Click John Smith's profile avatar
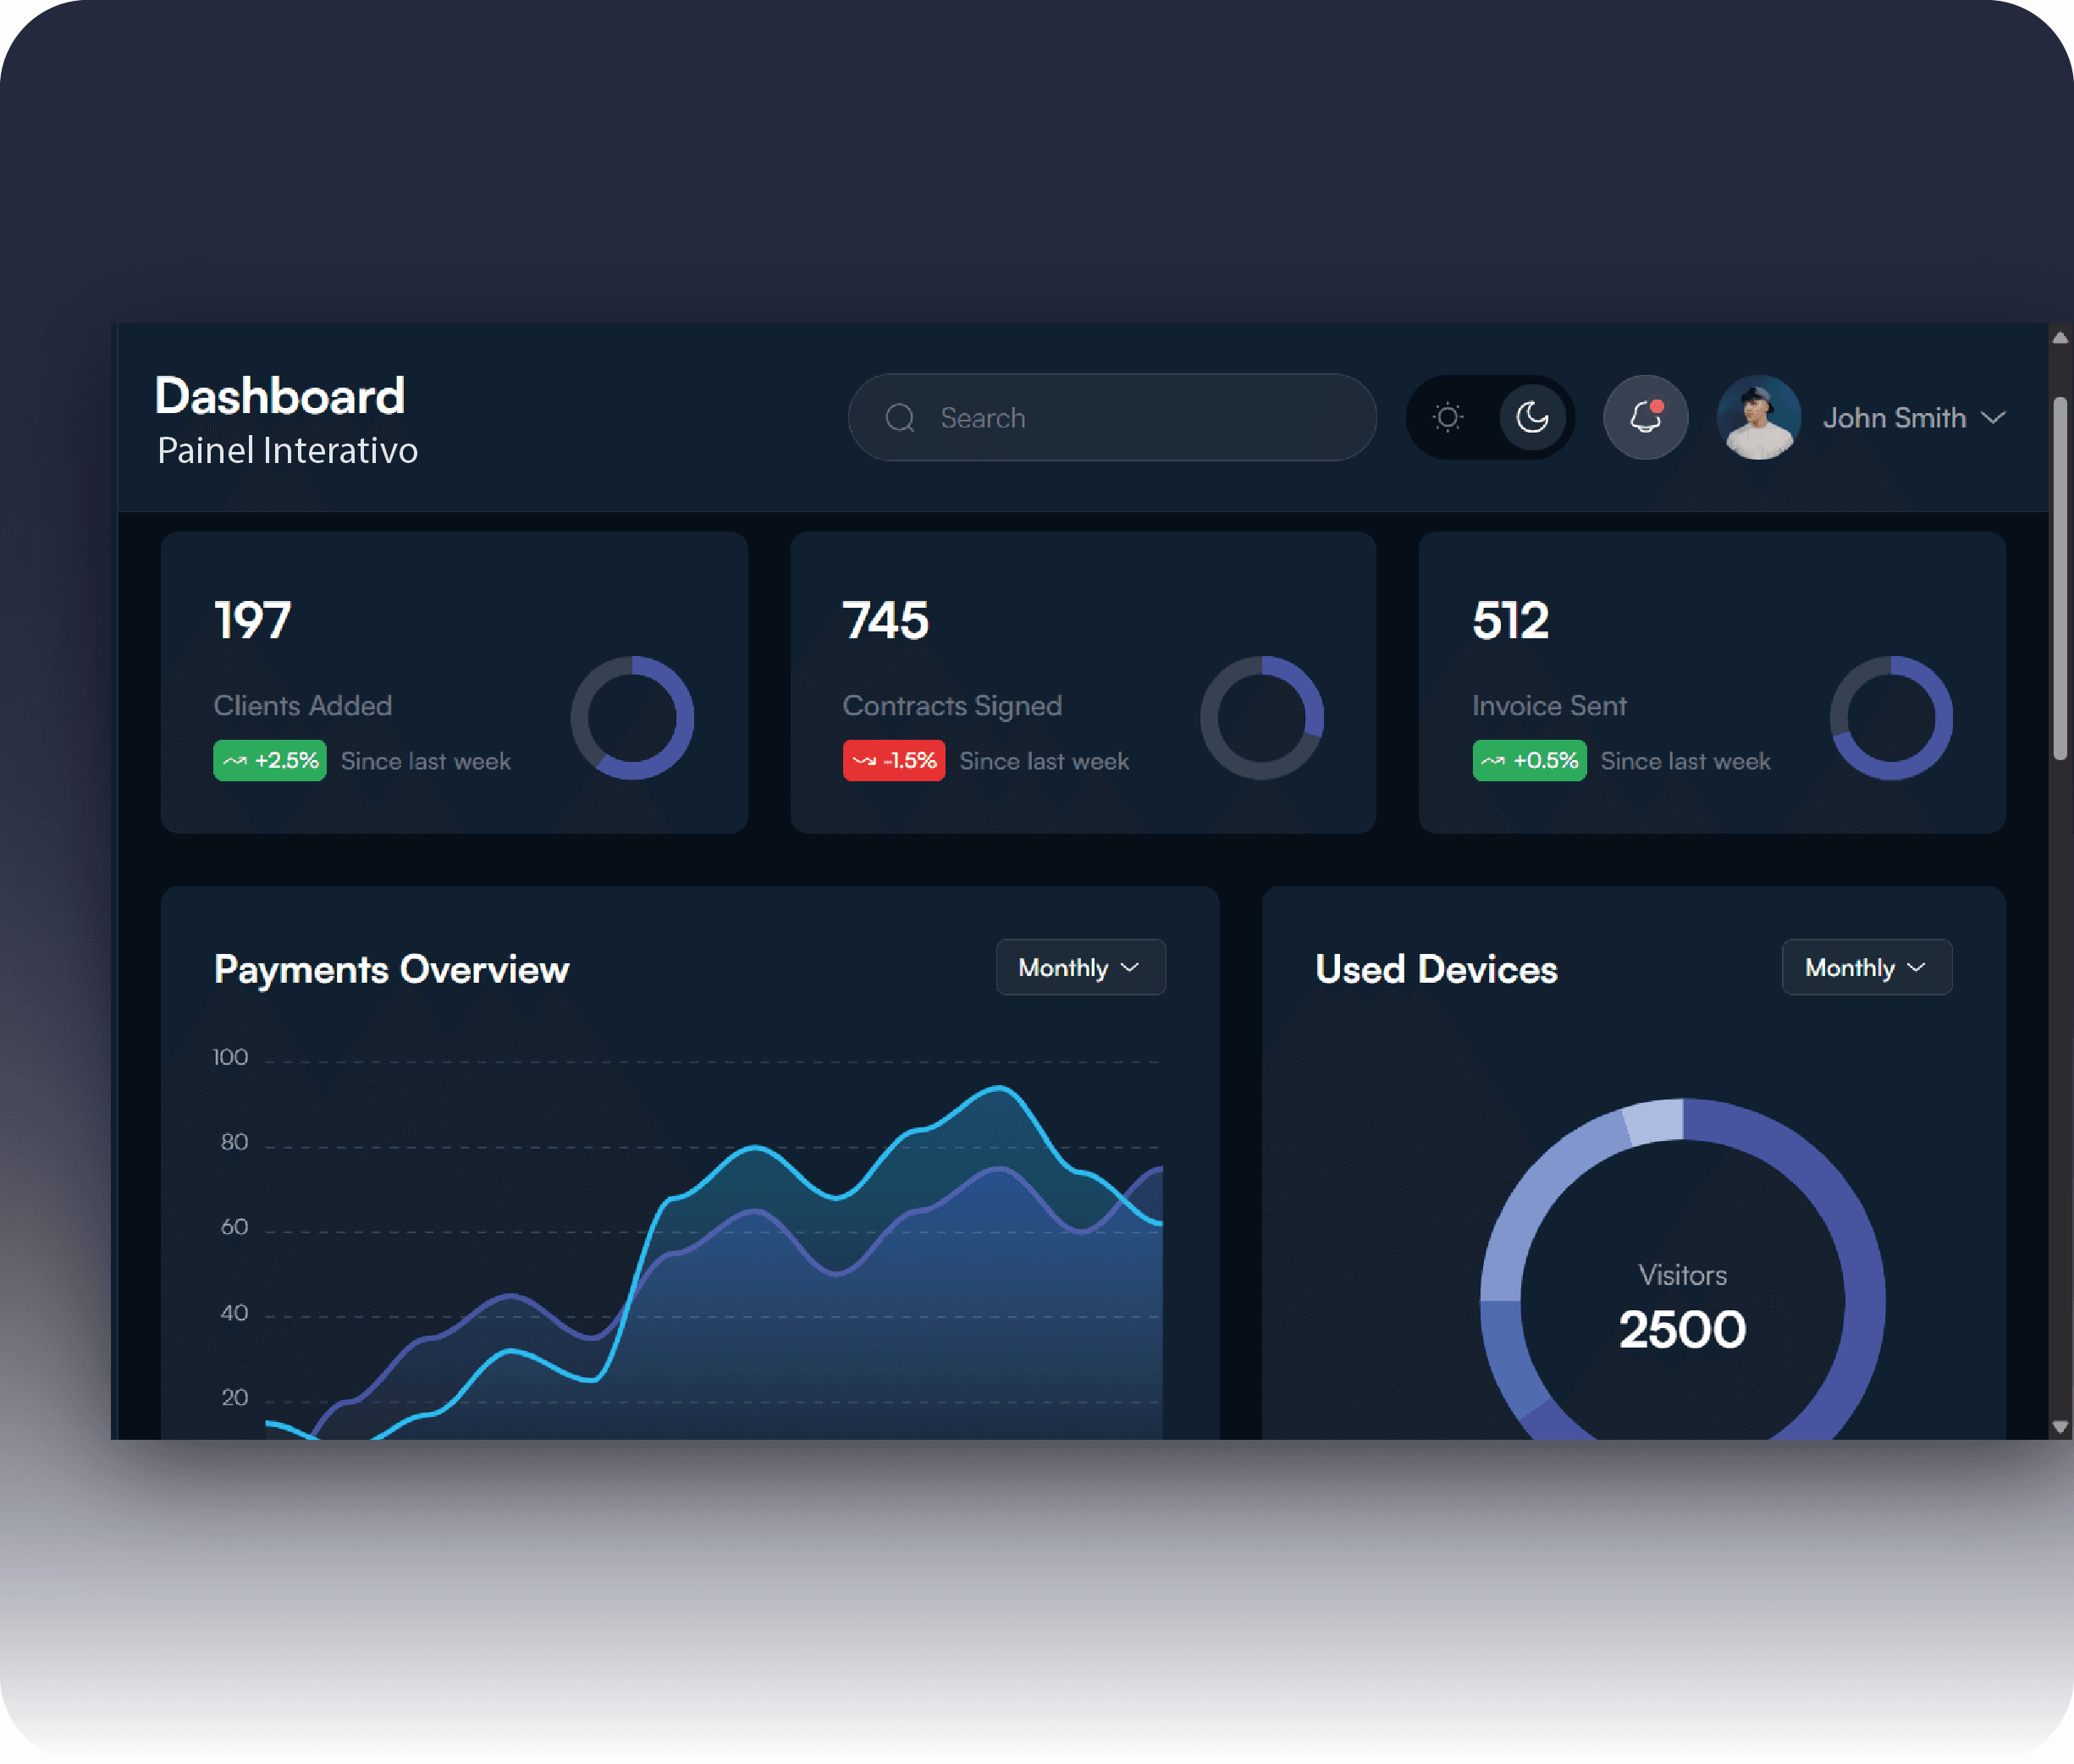 (1758, 417)
